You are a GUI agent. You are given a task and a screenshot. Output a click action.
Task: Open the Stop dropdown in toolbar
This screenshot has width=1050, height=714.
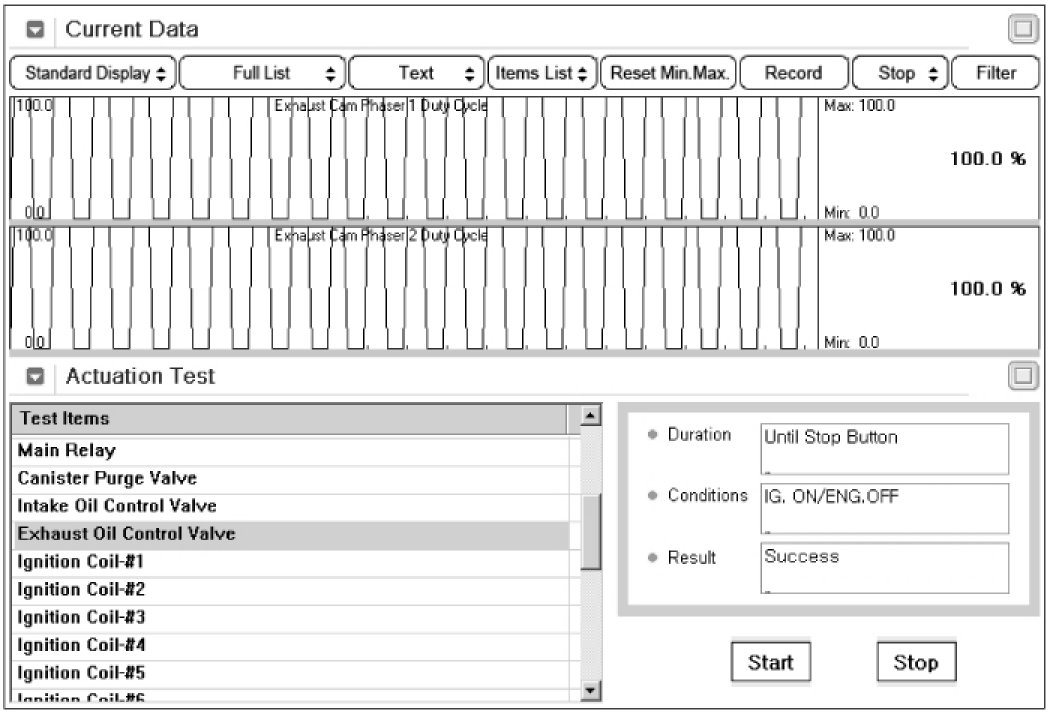click(897, 73)
